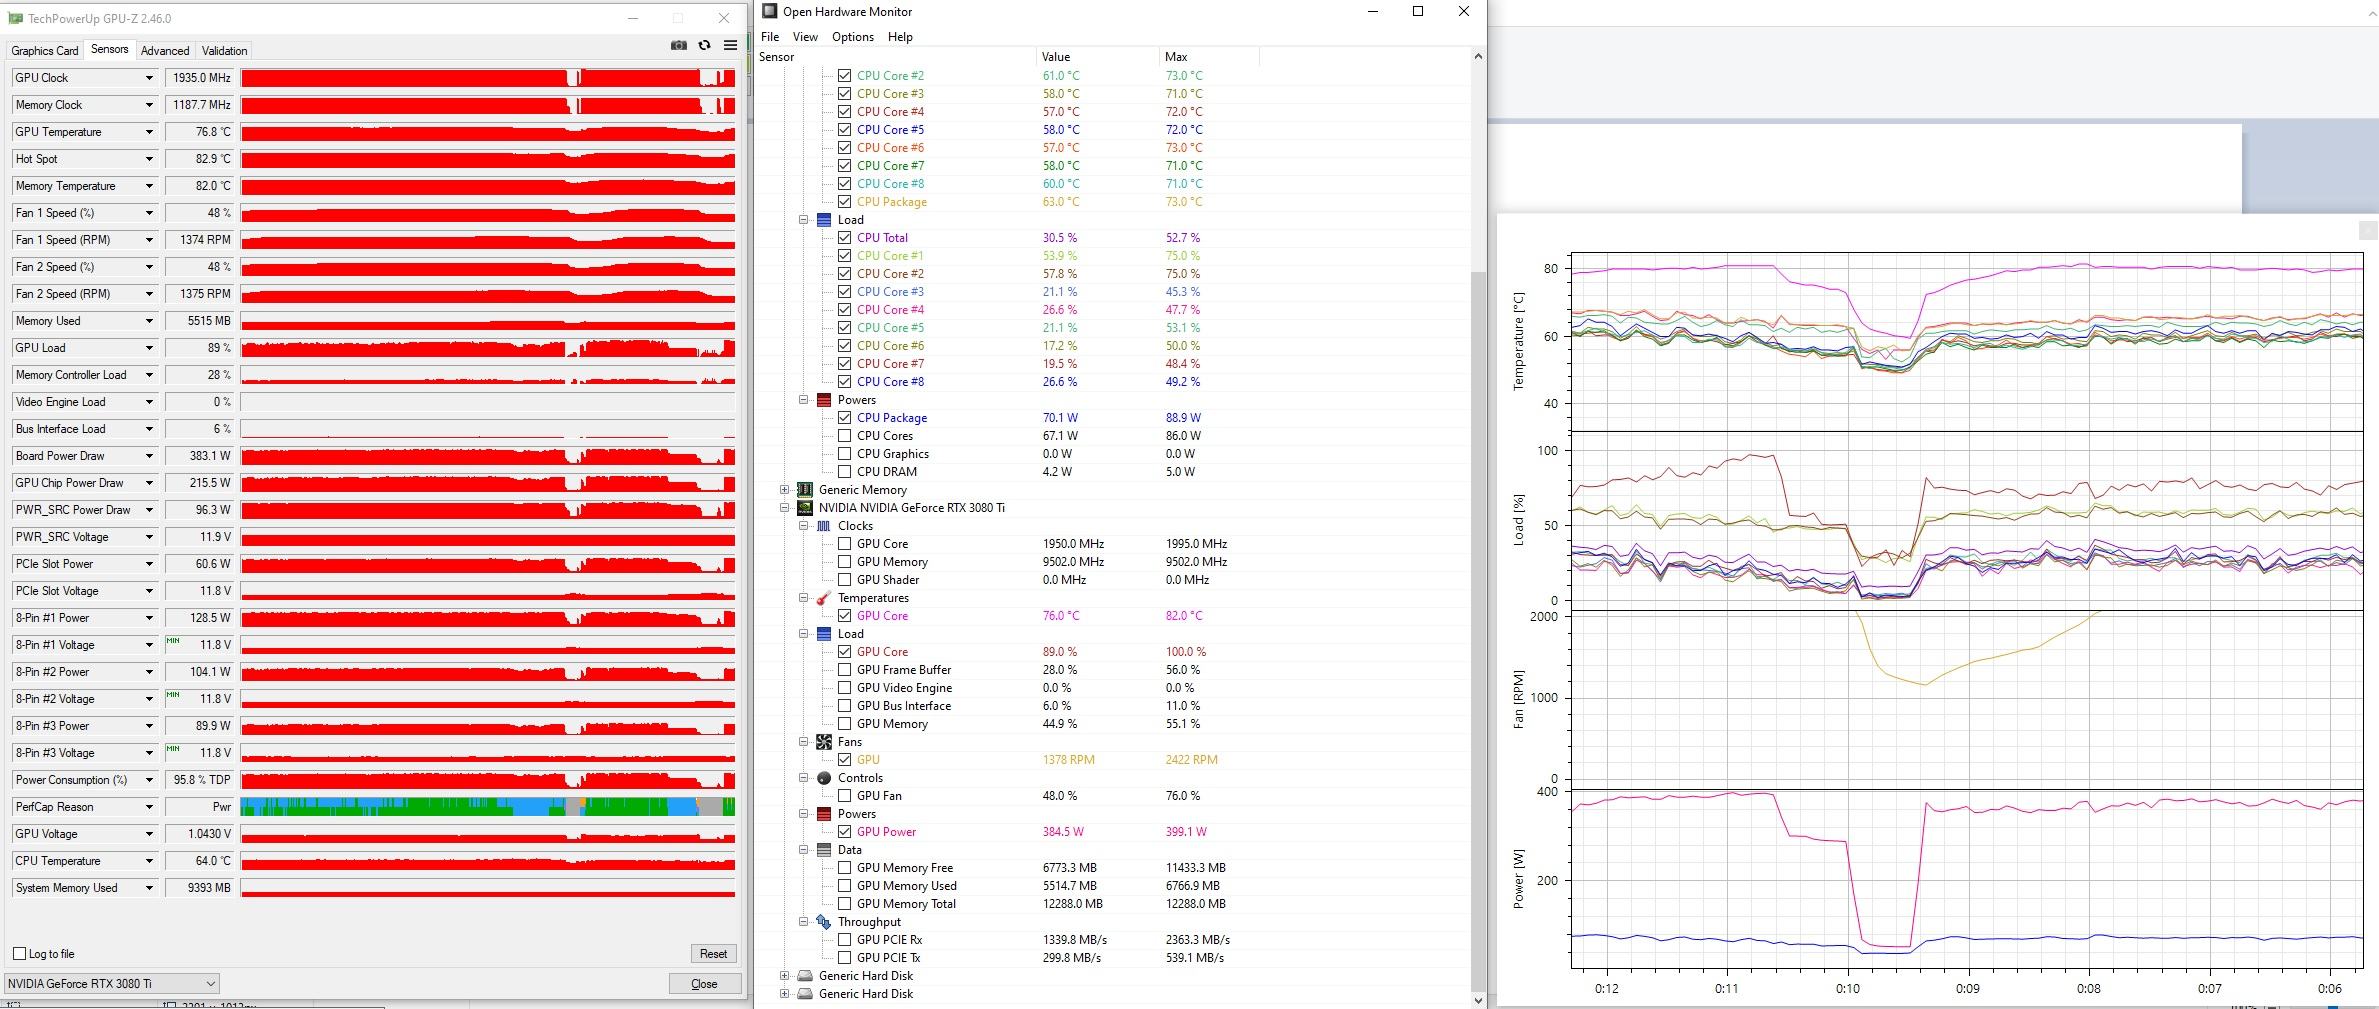Image resolution: width=2379 pixels, height=1009 pixels.
Task: Click the GPU Temperatures thermometer icon
Action: tap(824, 598)
